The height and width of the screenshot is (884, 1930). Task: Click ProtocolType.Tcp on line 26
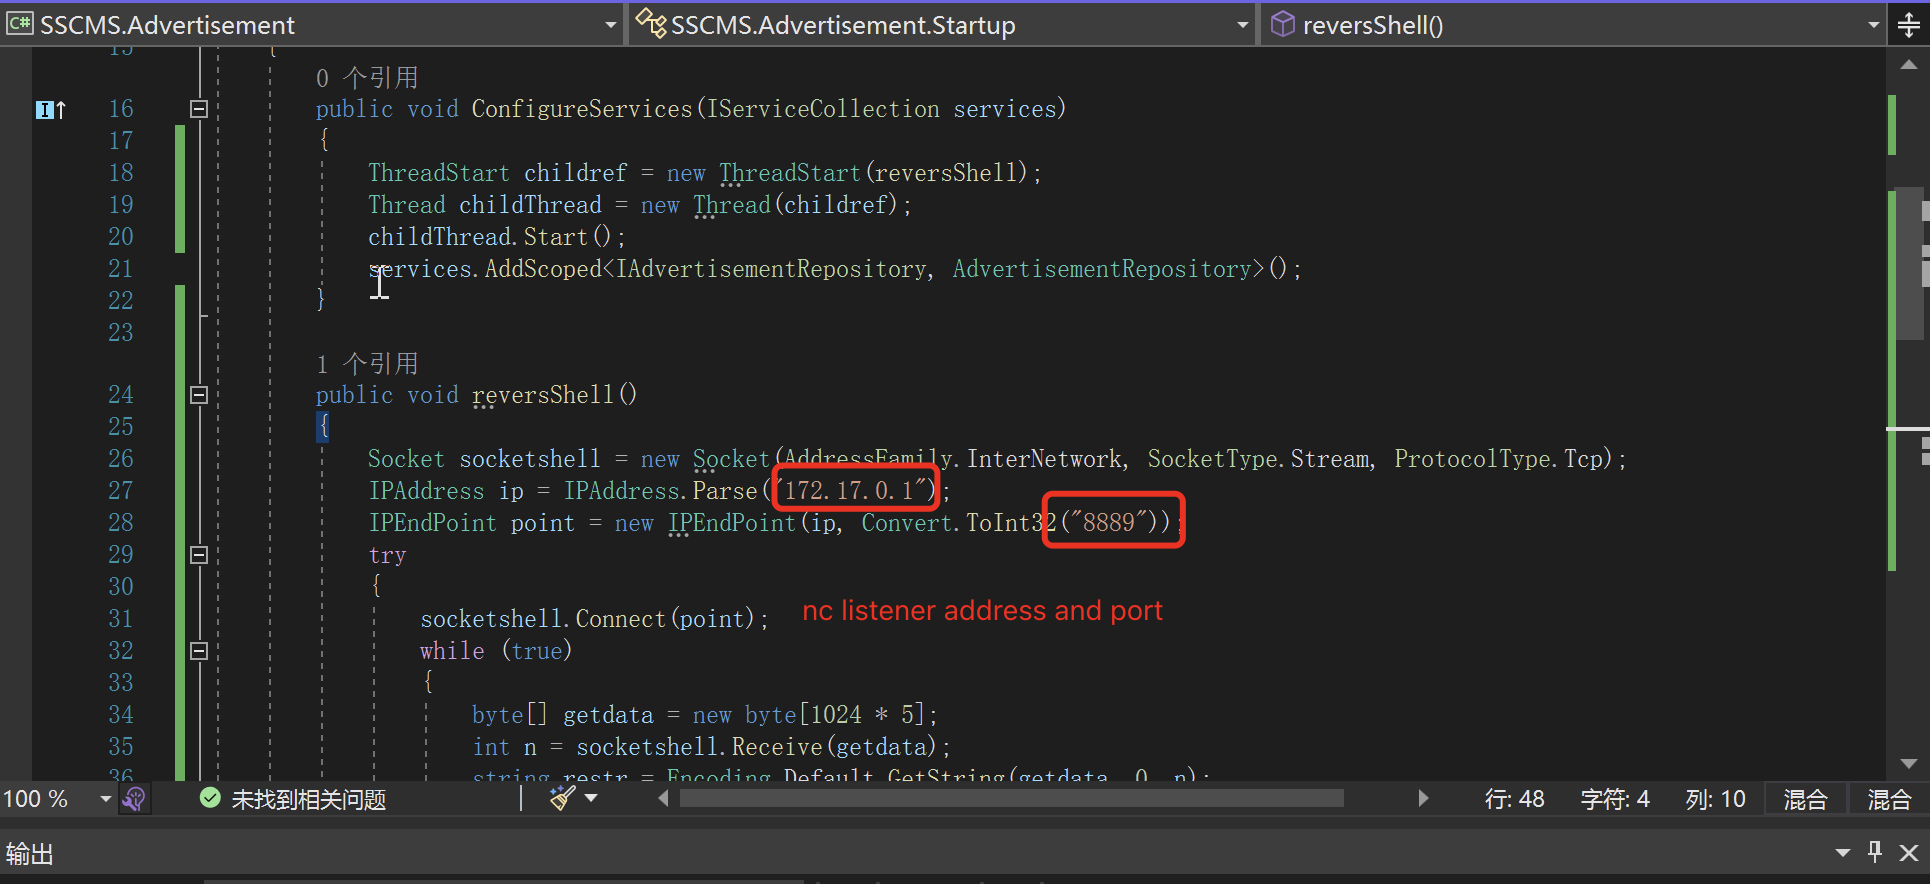pyautogui.click(x=1499, y=458)
